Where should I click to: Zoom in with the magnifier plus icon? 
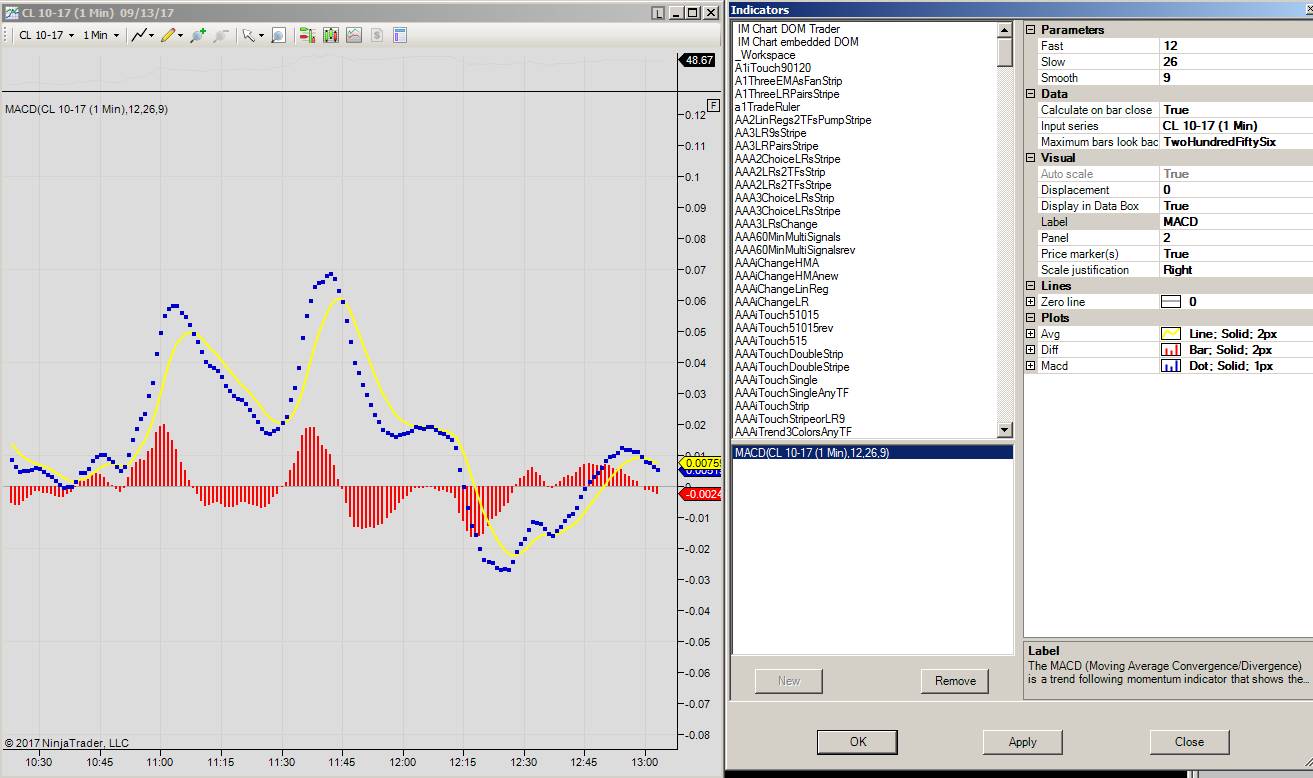tap(198, 35)
